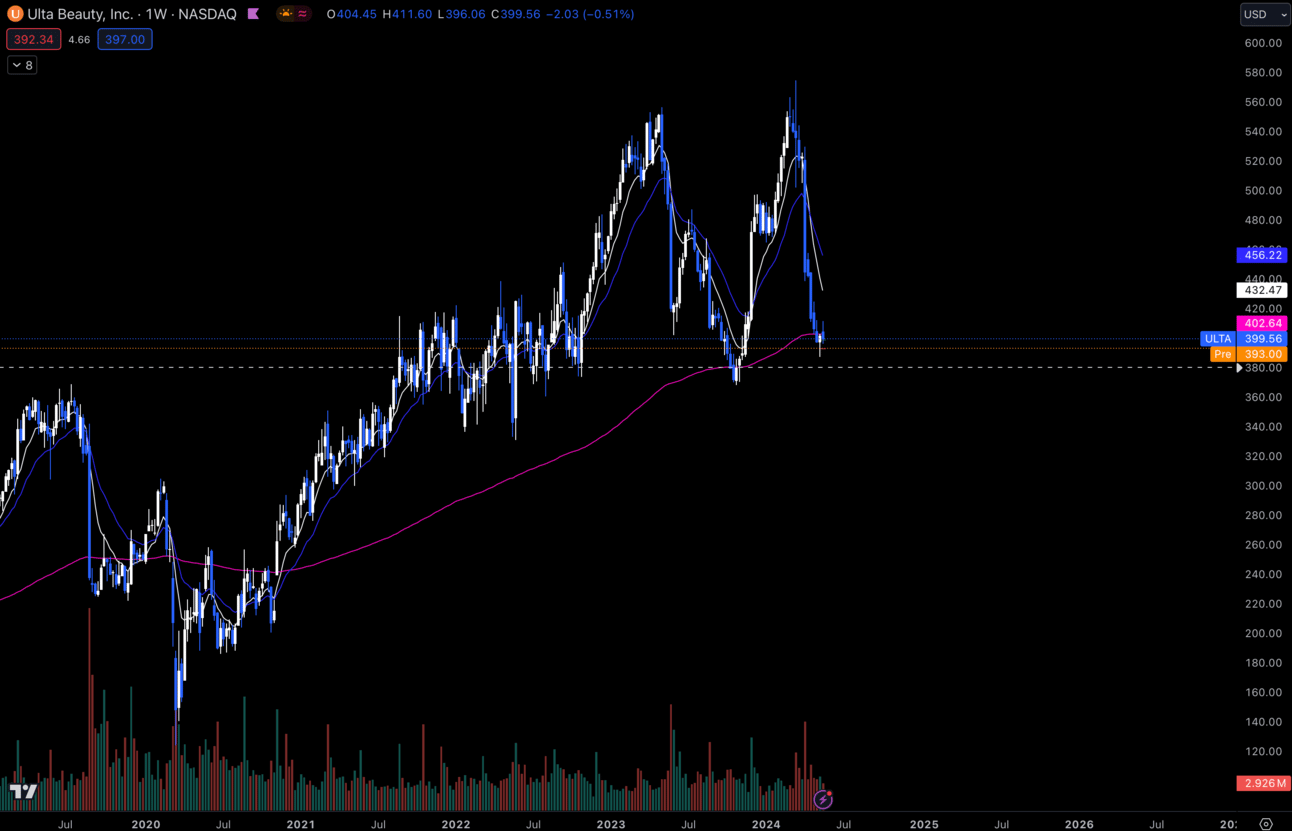Click the 120.00 price axis label

tap(1263, 751)
